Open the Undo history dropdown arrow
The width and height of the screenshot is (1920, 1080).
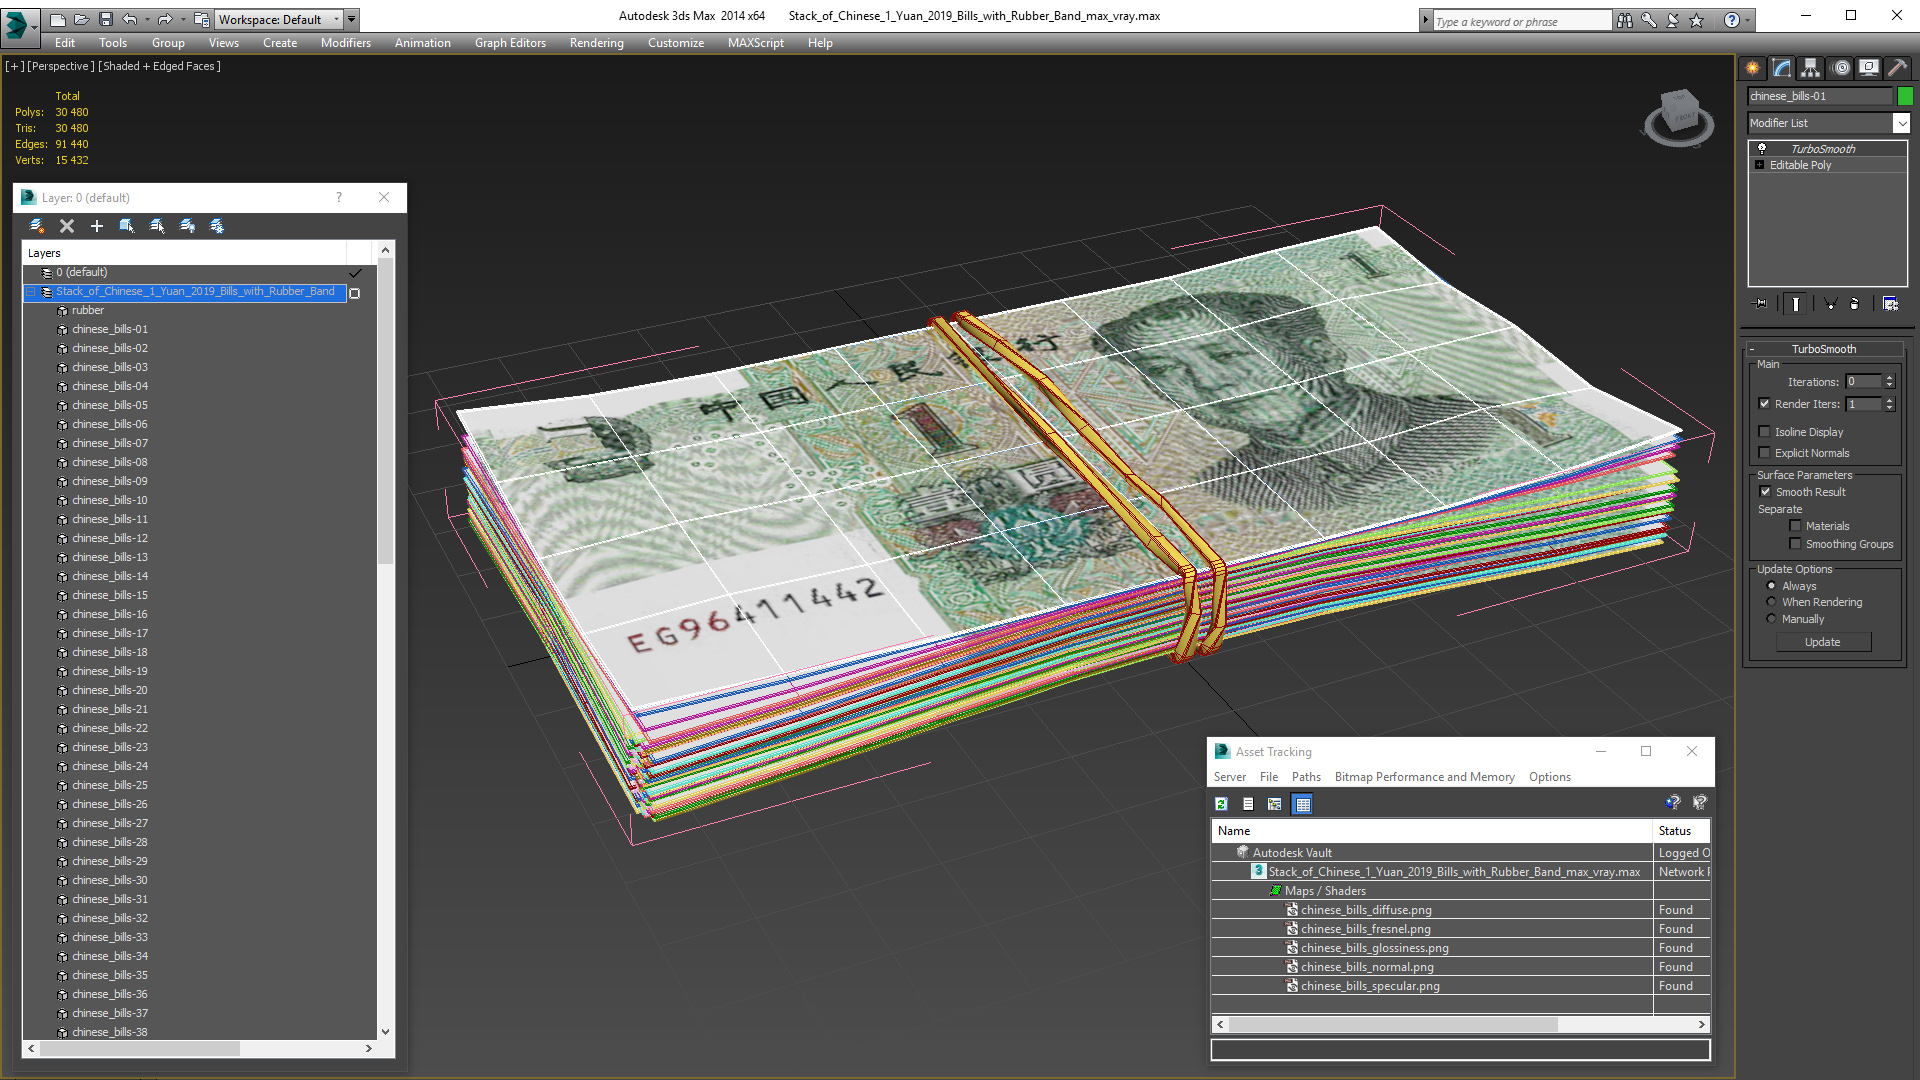pos(147,19)
